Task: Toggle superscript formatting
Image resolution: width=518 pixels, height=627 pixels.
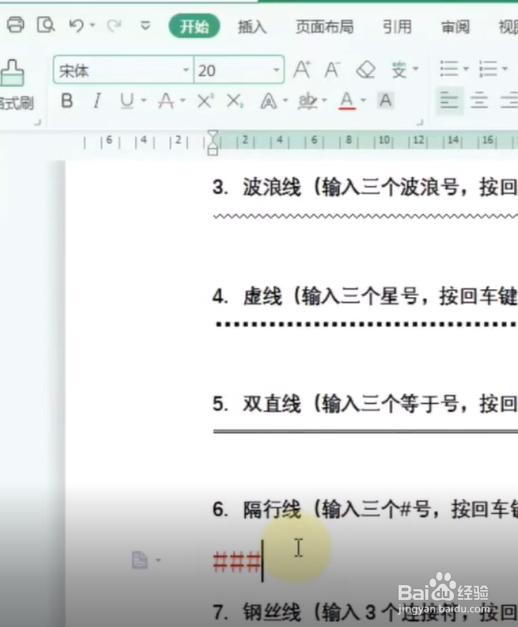Action: click(205, 101)
